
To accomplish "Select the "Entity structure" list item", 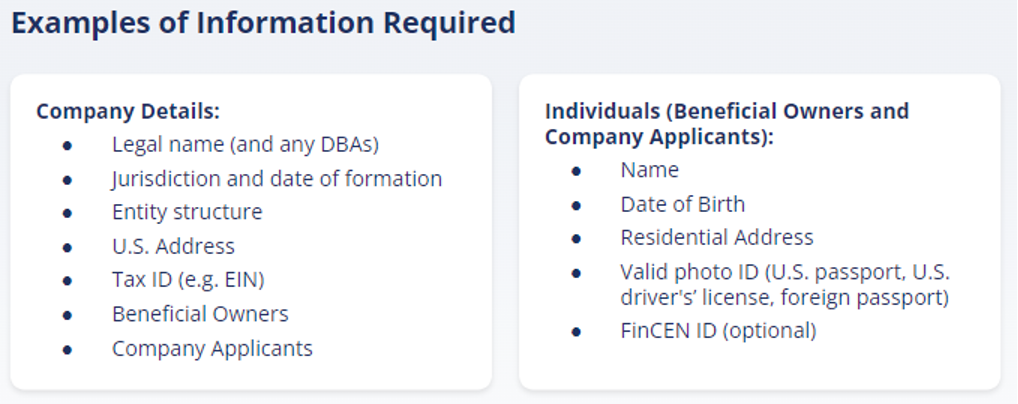I will pos(187,212).
